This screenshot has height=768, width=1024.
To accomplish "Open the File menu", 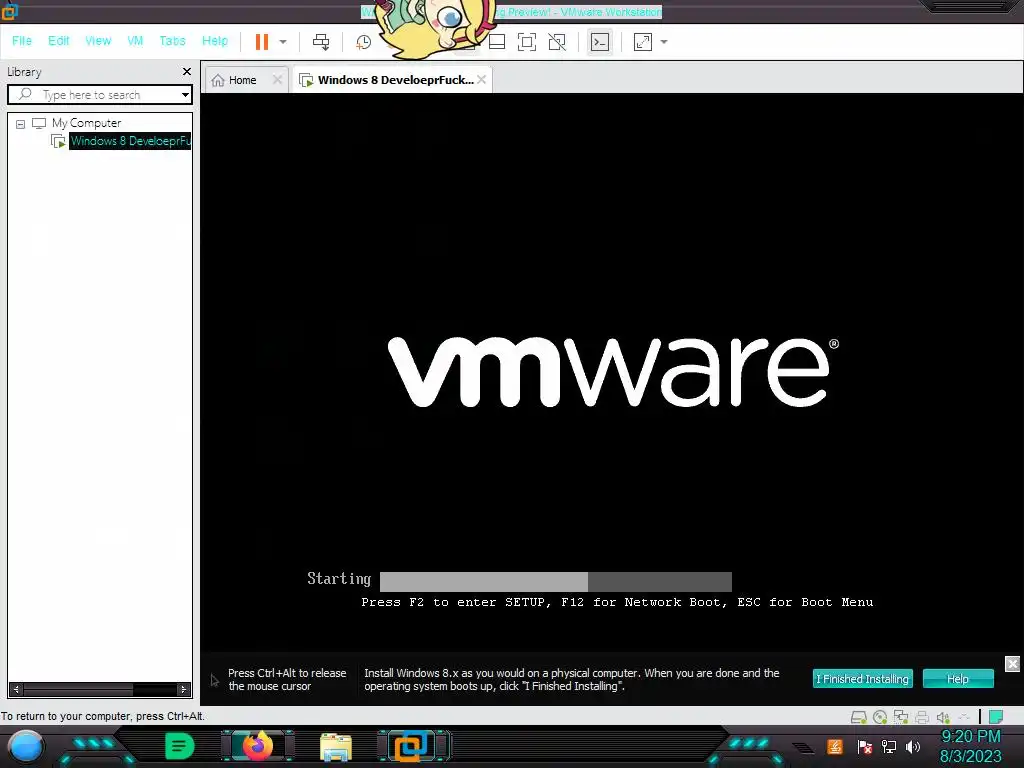I will (x=22, y=40).
